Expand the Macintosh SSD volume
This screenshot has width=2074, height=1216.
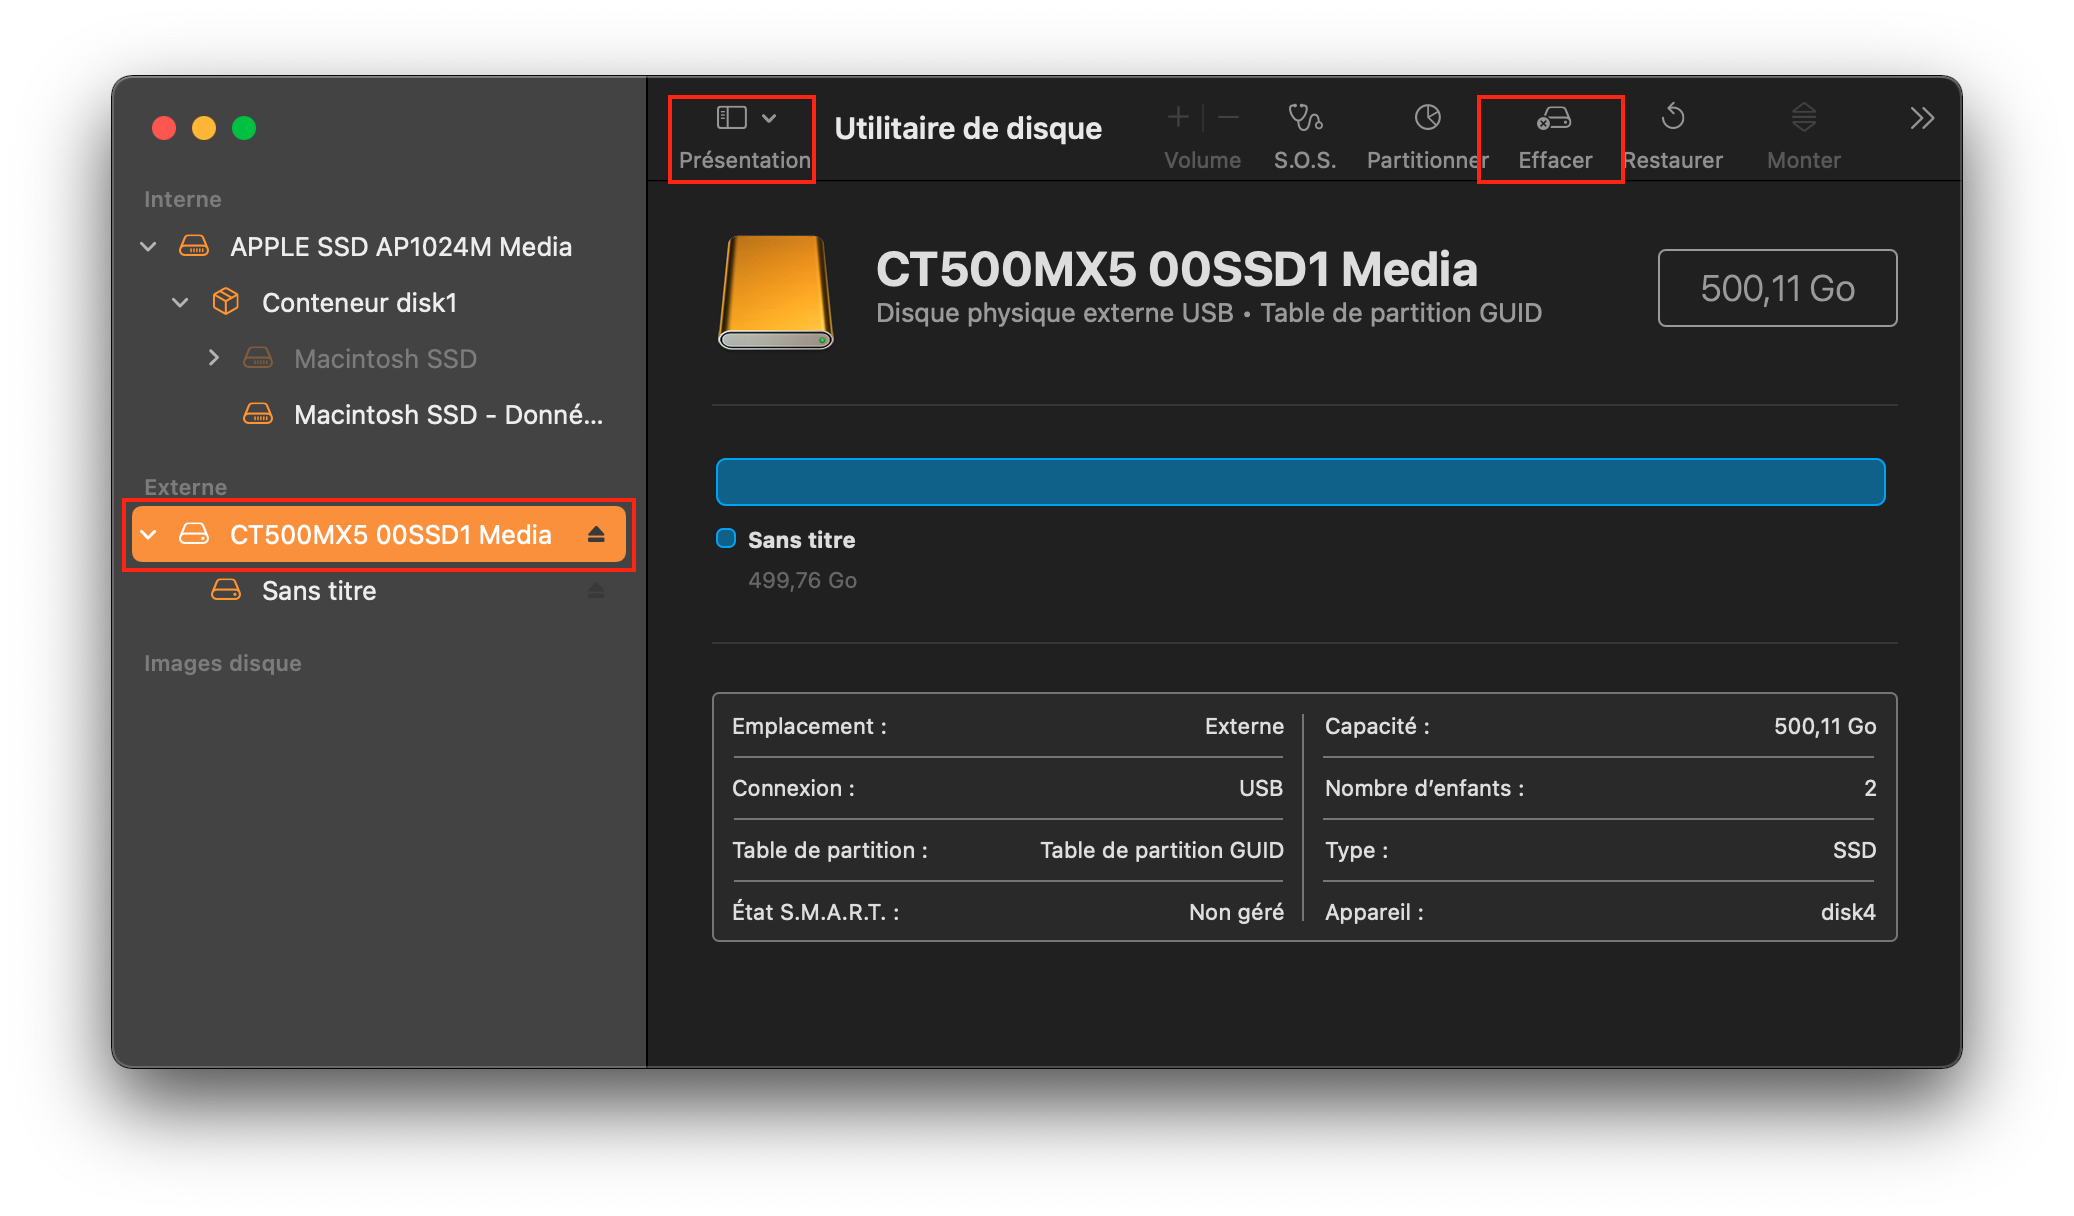(213, 358)
